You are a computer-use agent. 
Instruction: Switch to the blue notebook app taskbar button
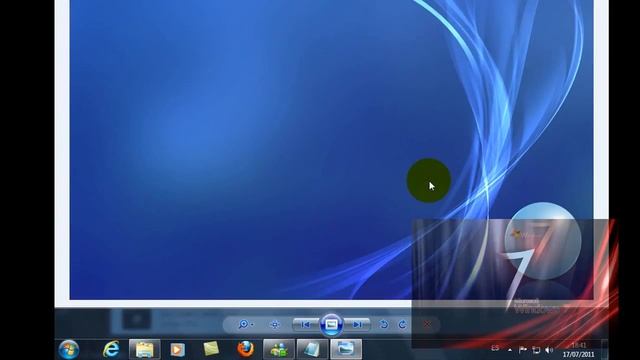coord(312,349)
